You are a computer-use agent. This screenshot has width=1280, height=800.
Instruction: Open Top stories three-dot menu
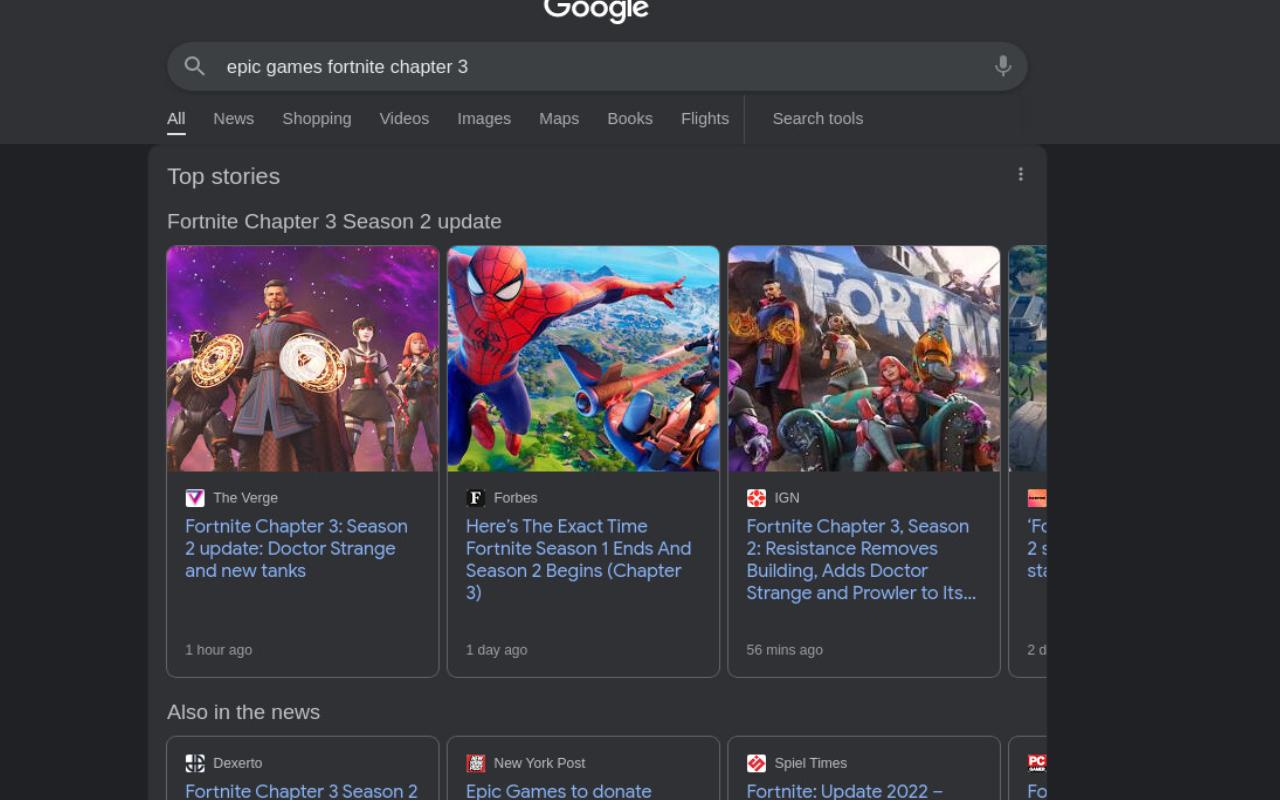click(x=1021, y=174)
